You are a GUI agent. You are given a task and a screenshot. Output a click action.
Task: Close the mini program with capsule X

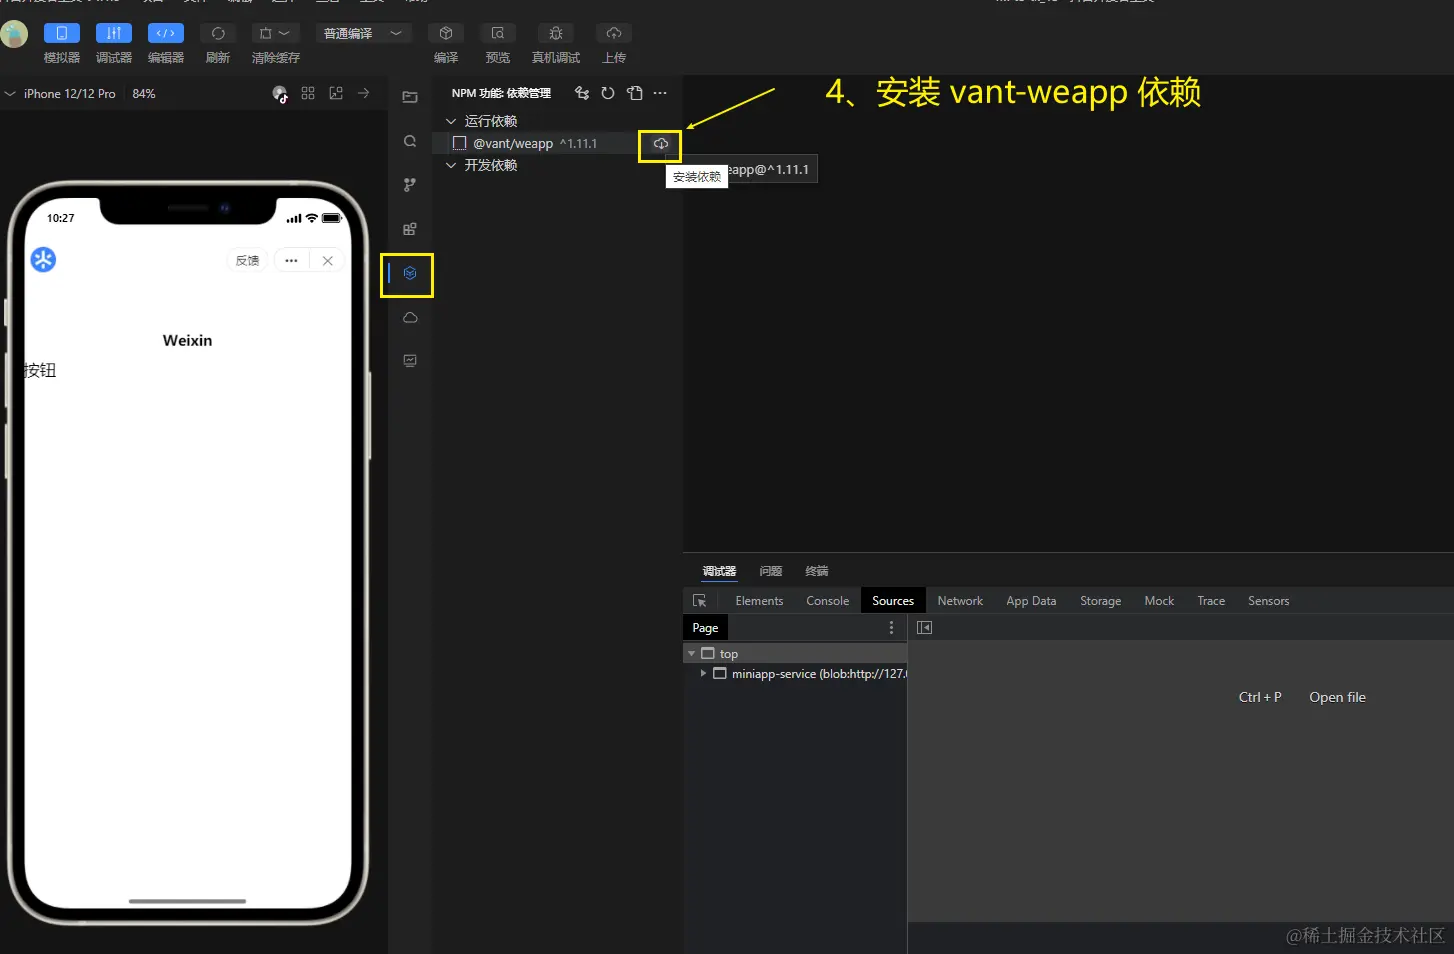(327, 260)
